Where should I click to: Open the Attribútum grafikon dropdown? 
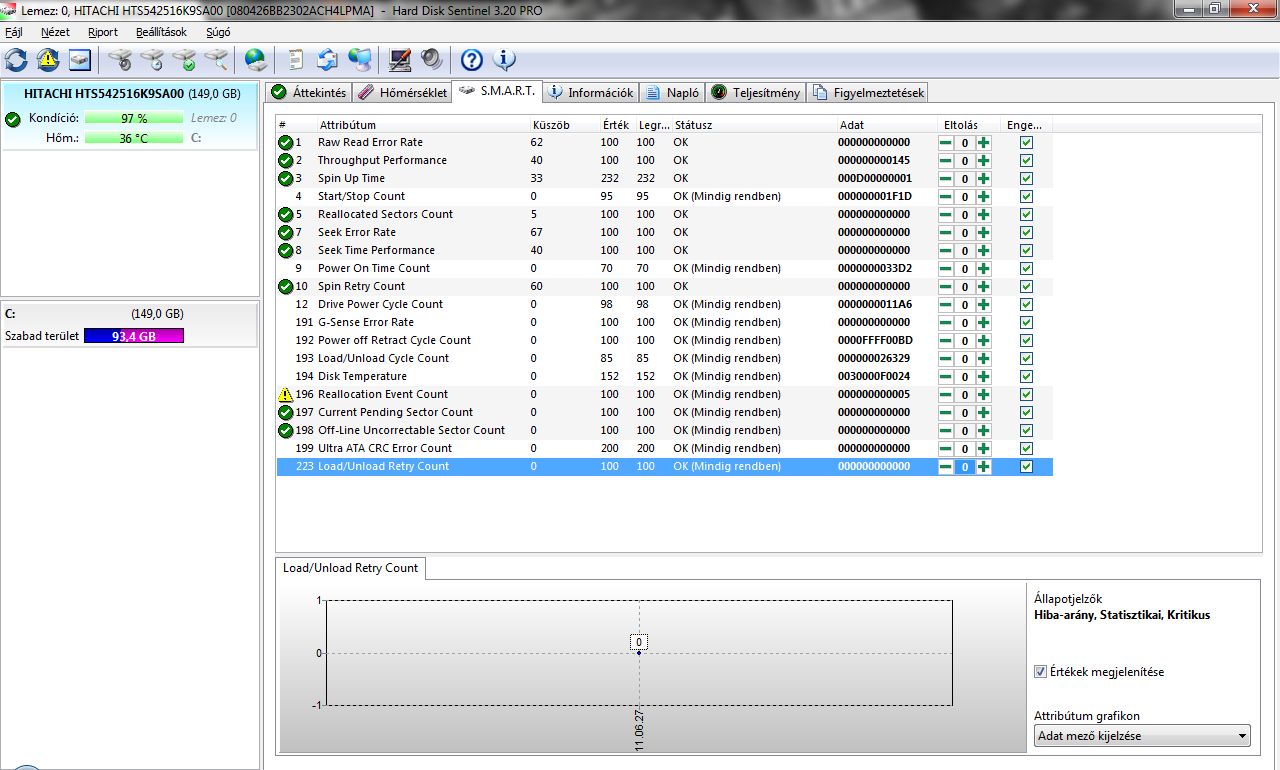[x=1142, y=736]
